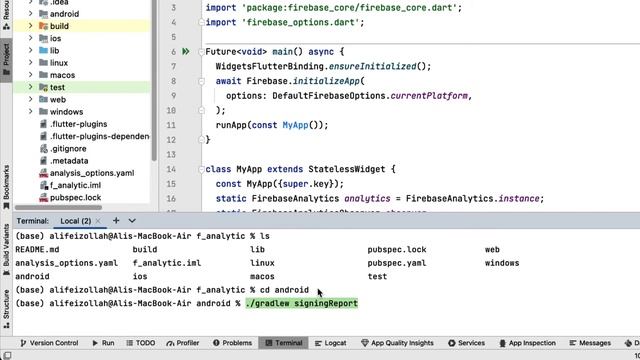Open the Build Variants side panel
Viewport: 640px width, 360px height.
(6, 250)
